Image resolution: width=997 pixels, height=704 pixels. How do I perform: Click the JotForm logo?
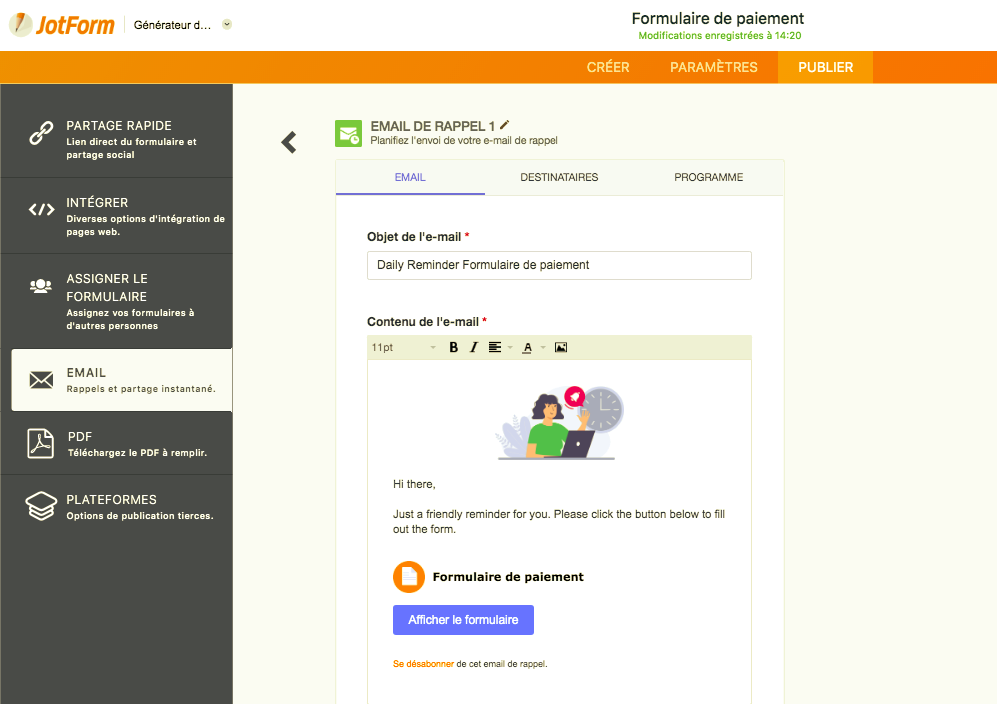(60, 24)
